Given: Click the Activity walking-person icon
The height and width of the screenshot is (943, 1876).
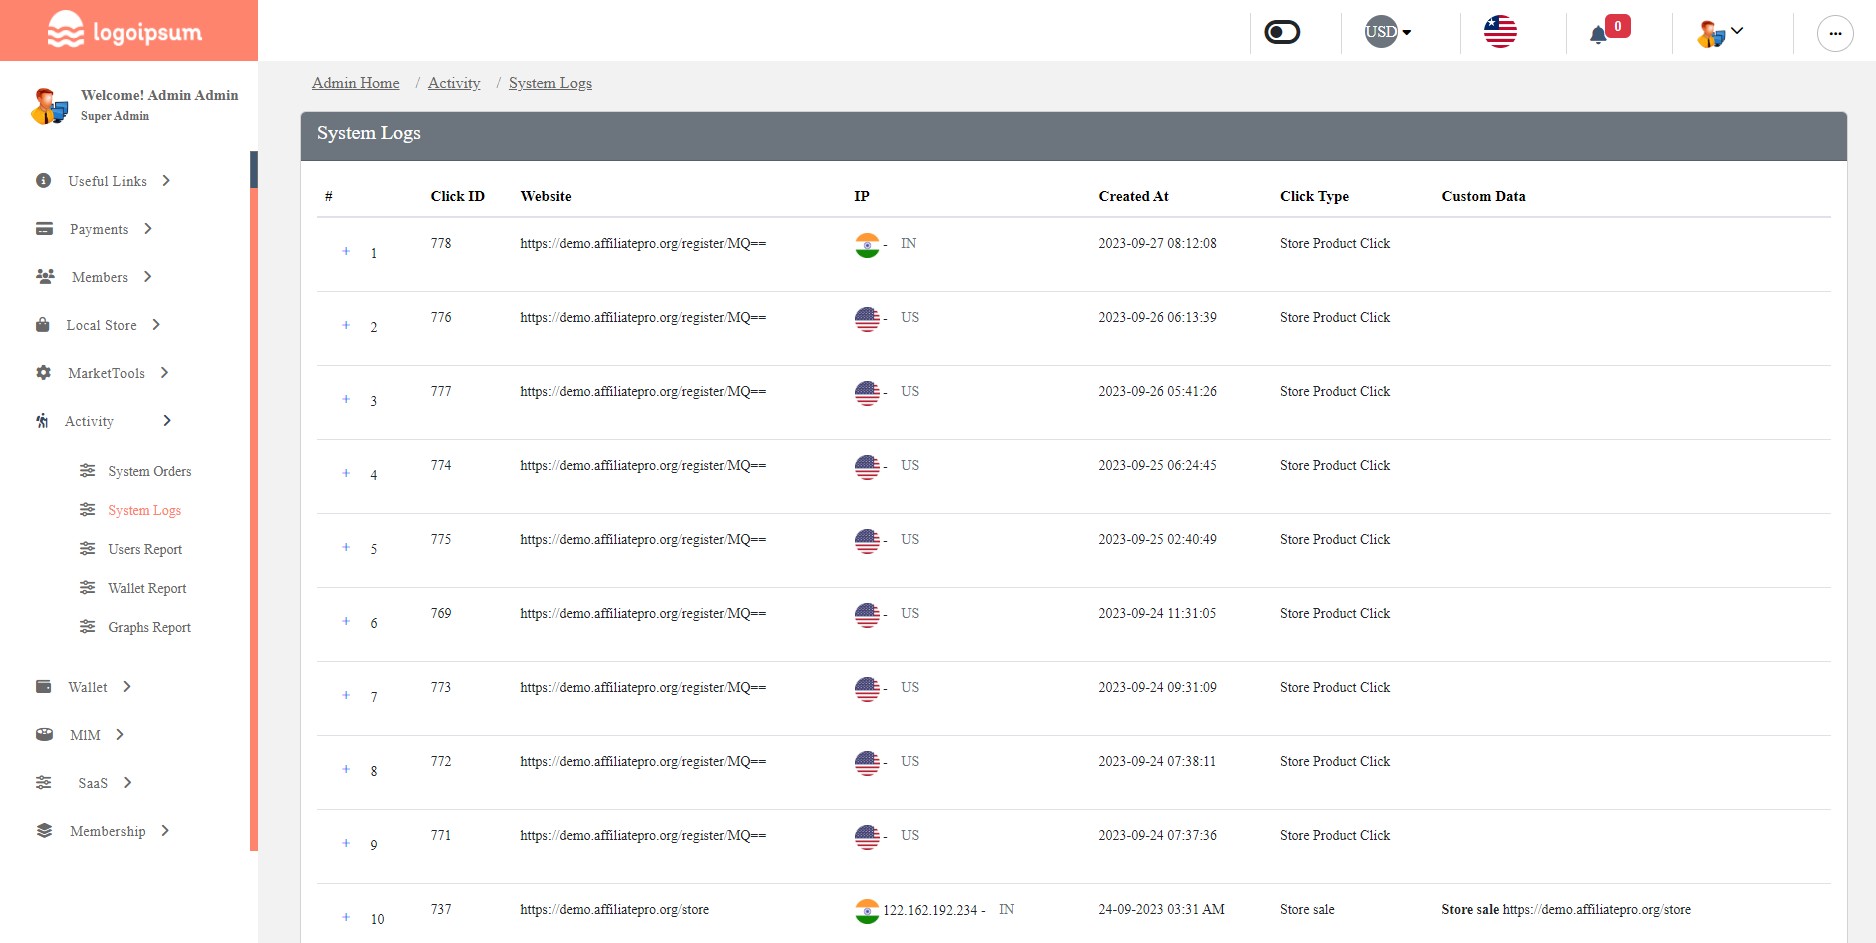Looking at the screenshot, I should (x=45, y=421).
